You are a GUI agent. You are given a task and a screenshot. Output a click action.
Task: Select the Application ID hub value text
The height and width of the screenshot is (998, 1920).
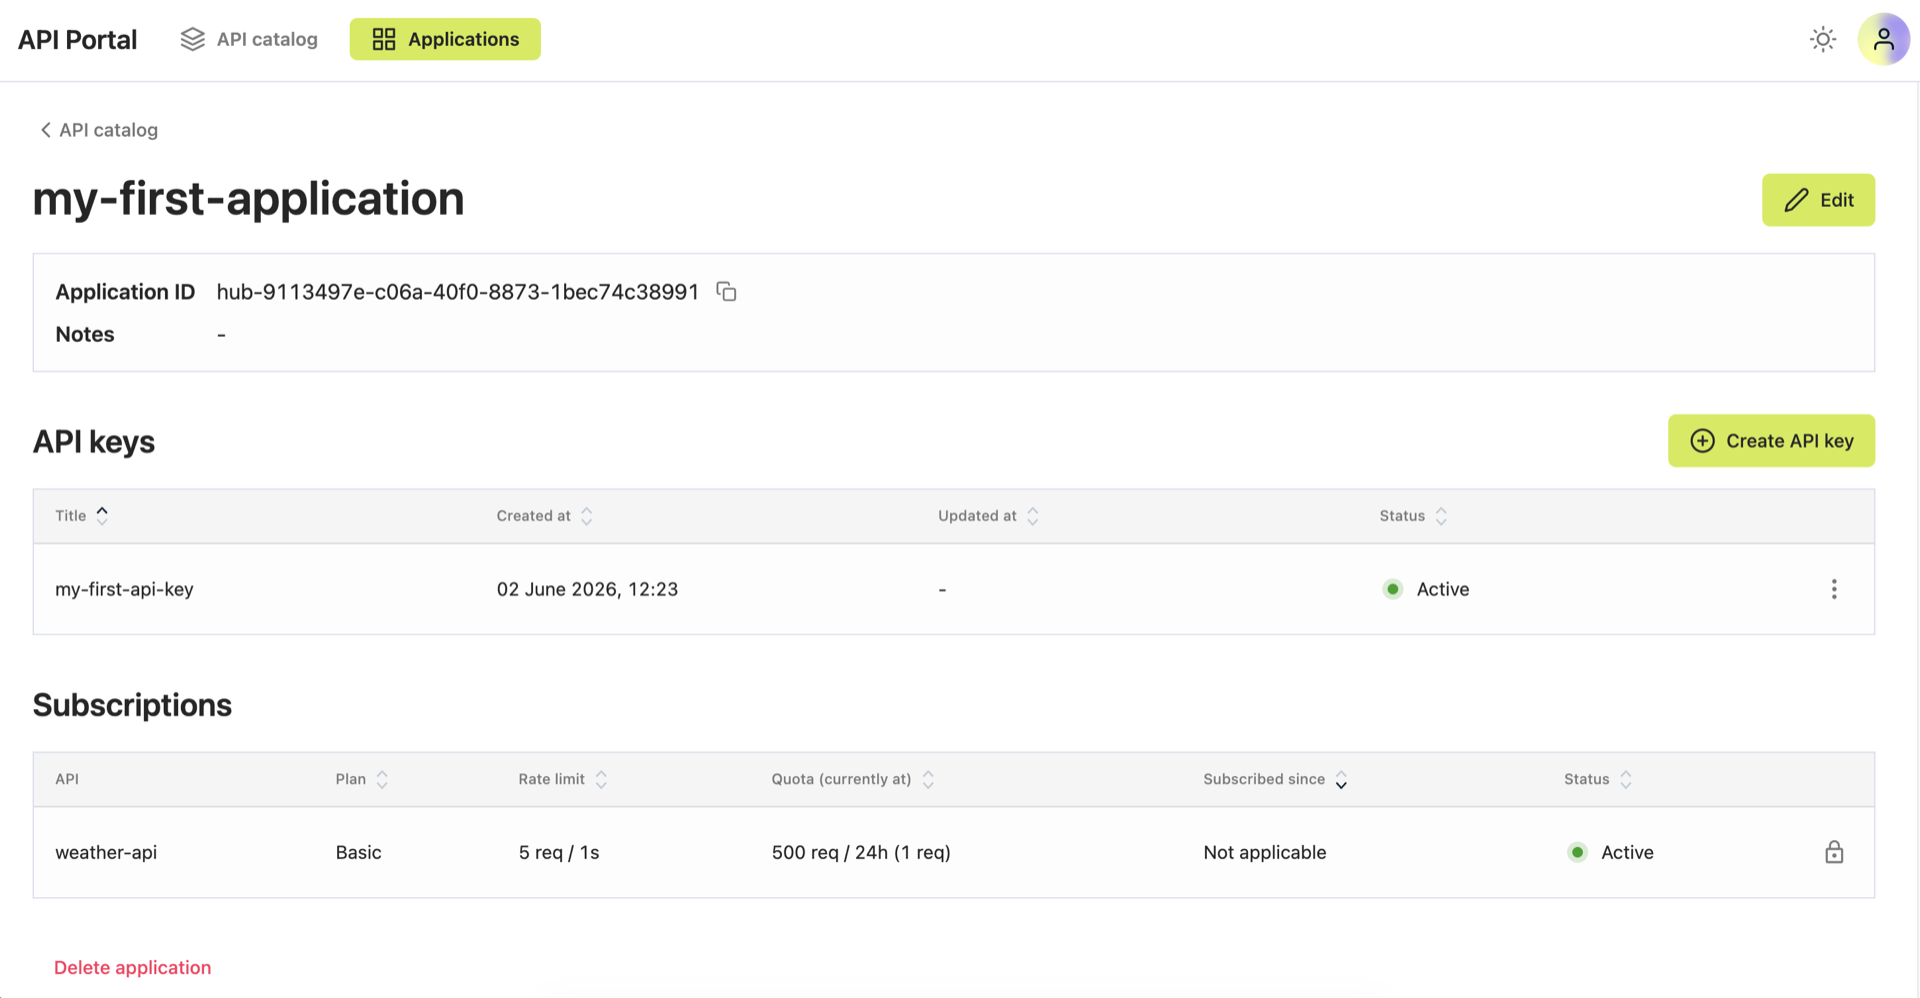tap(458, 292)
